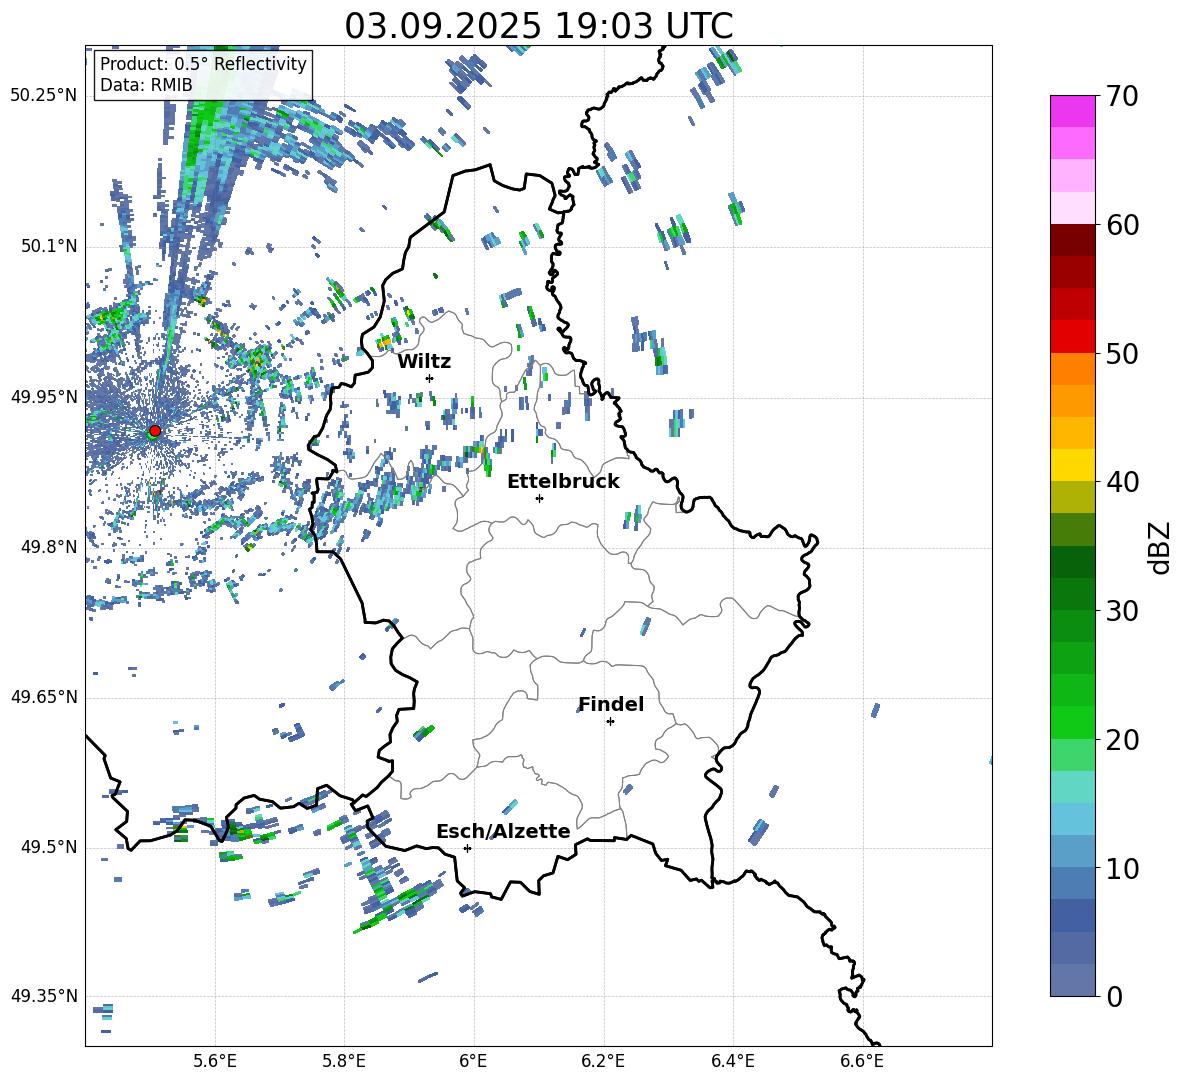Screen dimensions: 1184x1081
Task: Click the 40 tick on colorbar
Action: (1122, 482)
